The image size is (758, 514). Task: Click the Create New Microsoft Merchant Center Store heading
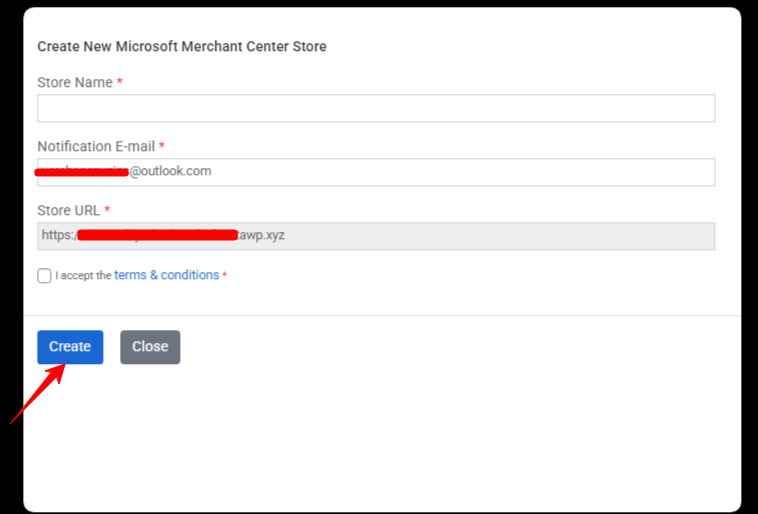[182, 46]
